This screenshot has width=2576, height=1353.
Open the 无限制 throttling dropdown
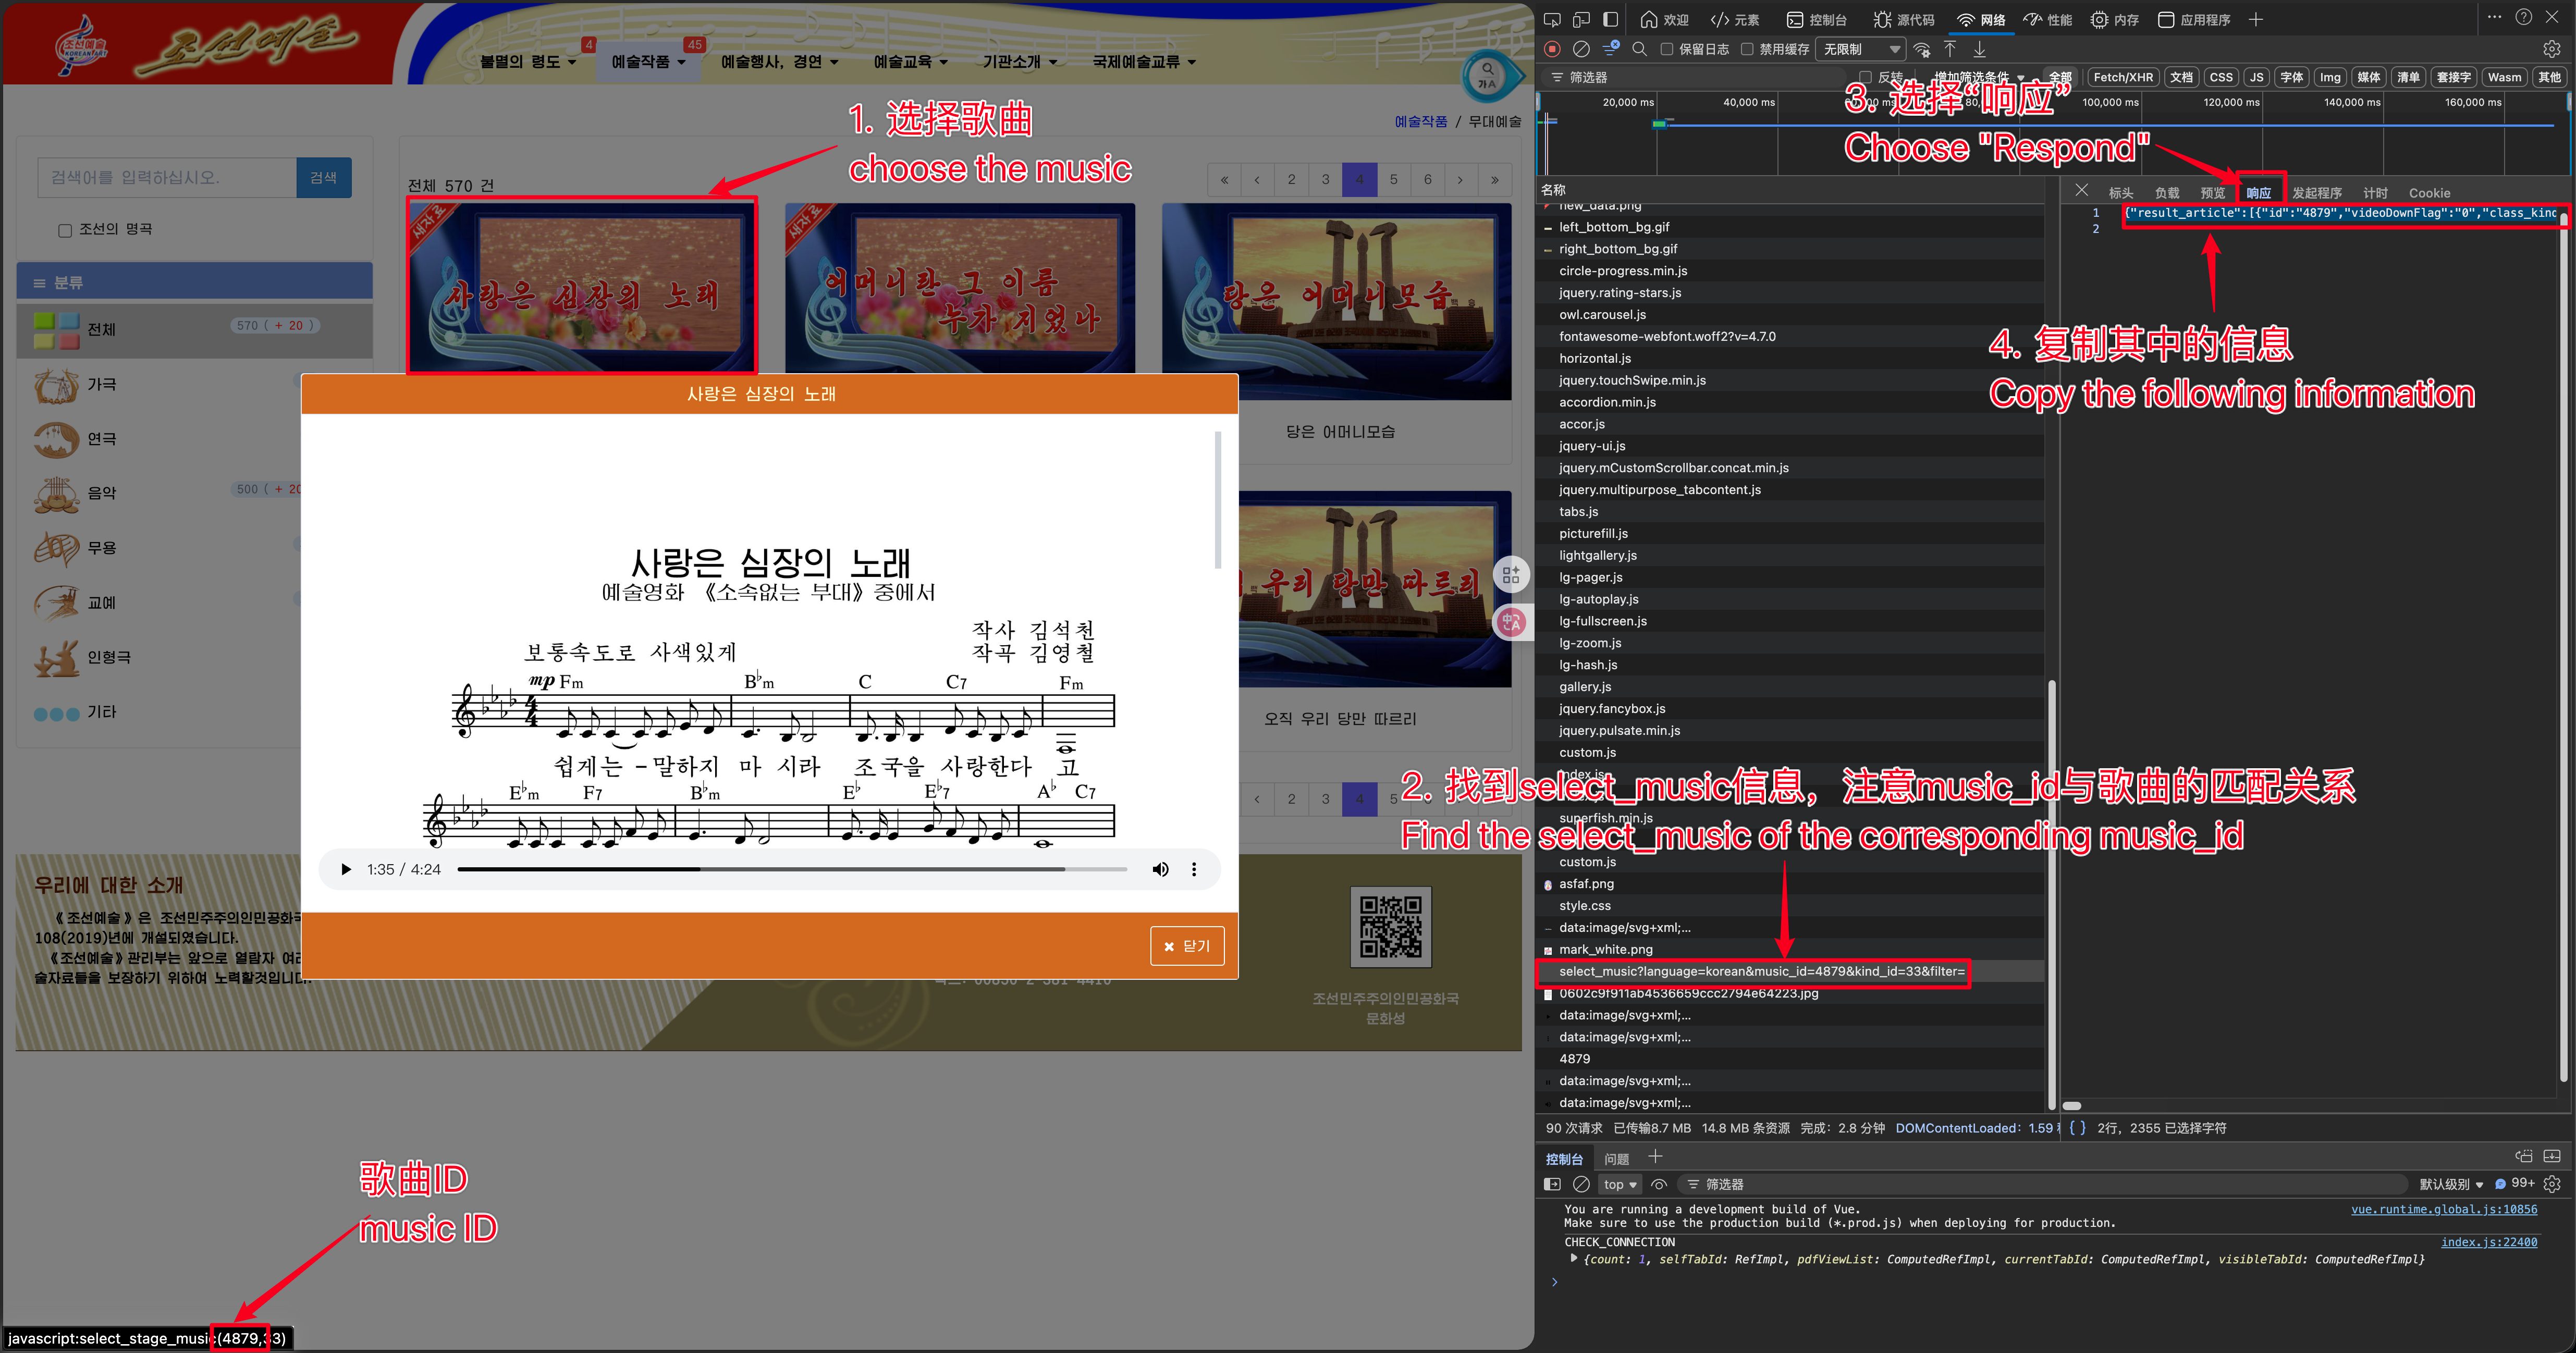(1861, 49)
